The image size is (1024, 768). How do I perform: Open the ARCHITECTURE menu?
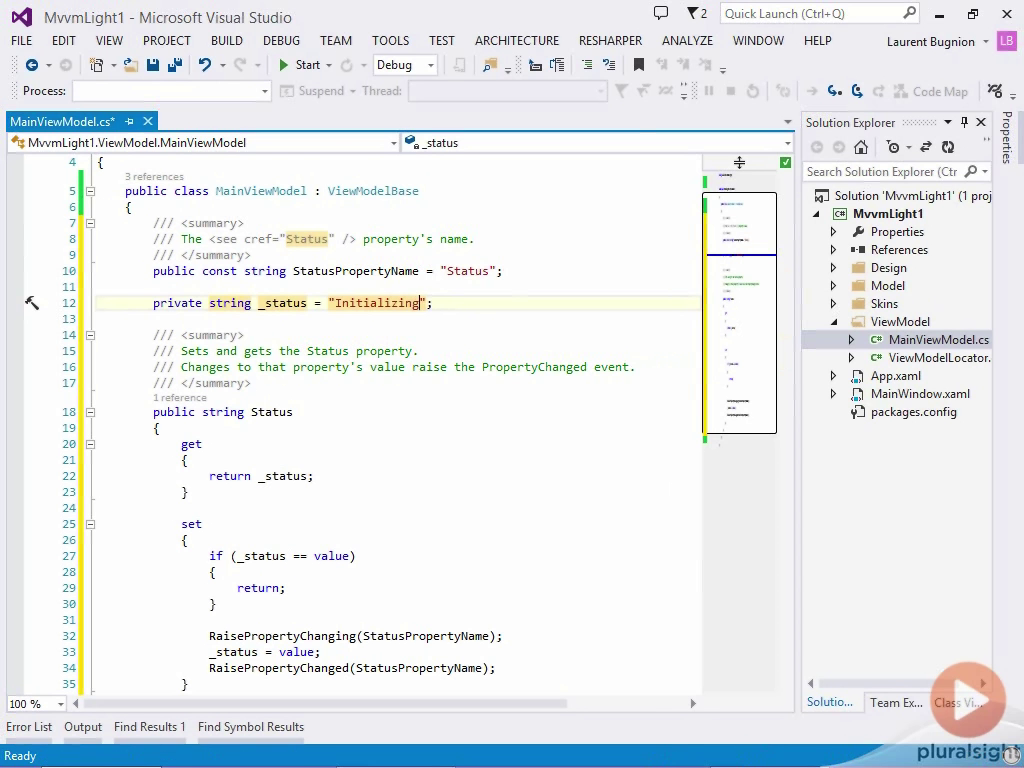pos(517,40)
